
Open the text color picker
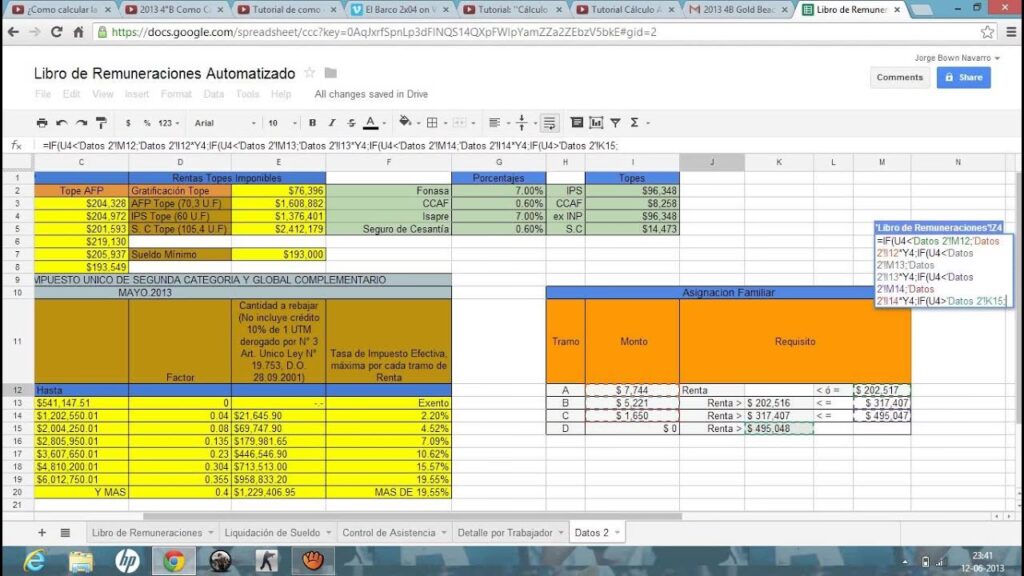tap(371, 123)
